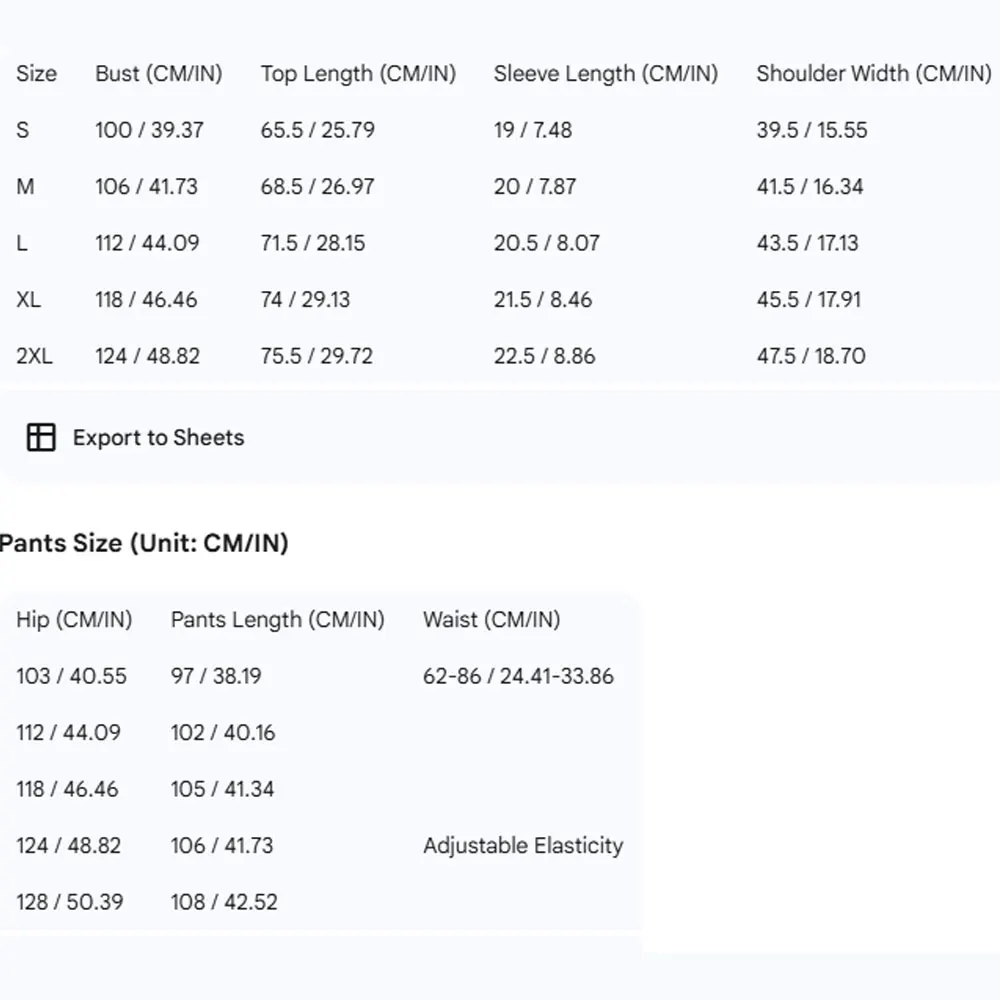Click sleeve length value 20.5 / 8.07
Screen dimensions: 1000x1000
click(546, 243)
